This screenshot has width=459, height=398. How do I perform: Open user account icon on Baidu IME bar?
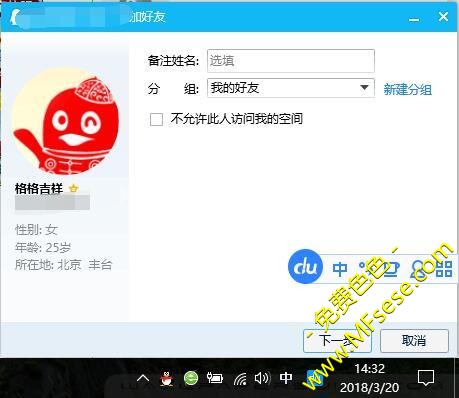coord(419,269)
